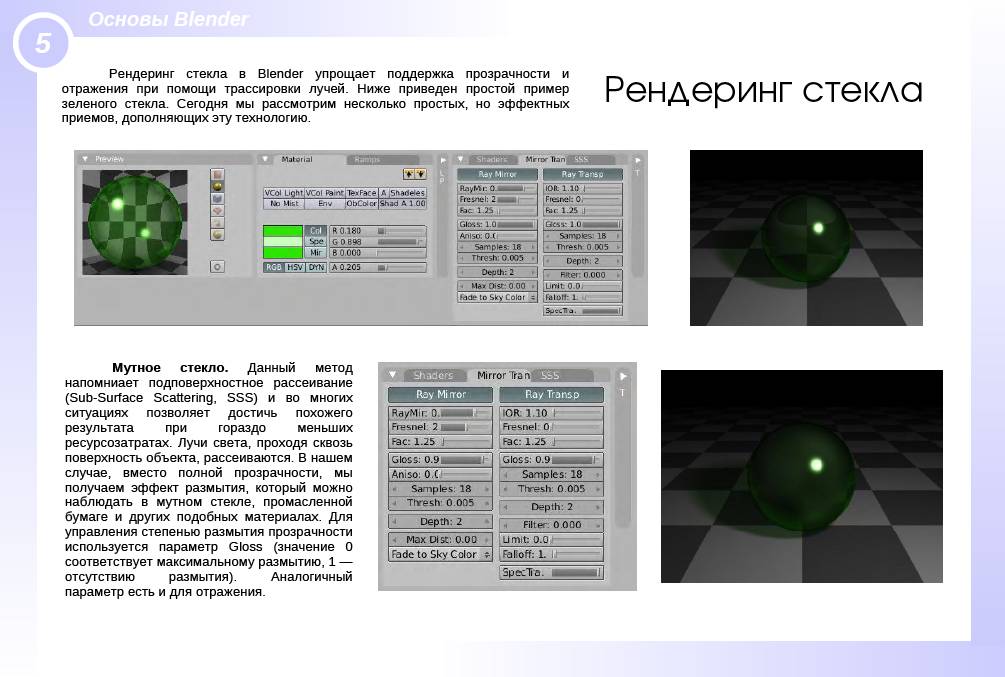Select the Spe color channel button
Screen dimensions: 1005x677
(x=315, y=242)
